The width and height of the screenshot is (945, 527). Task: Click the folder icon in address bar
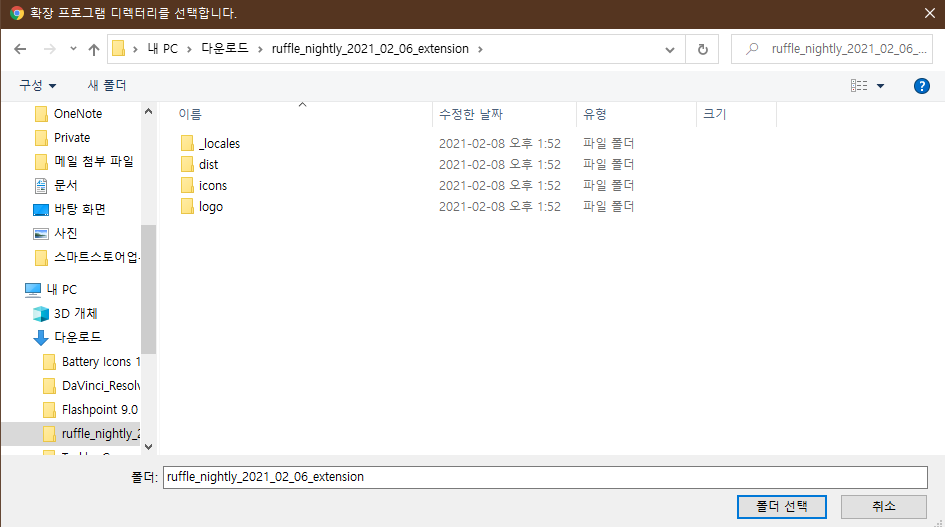coord(119,49)
